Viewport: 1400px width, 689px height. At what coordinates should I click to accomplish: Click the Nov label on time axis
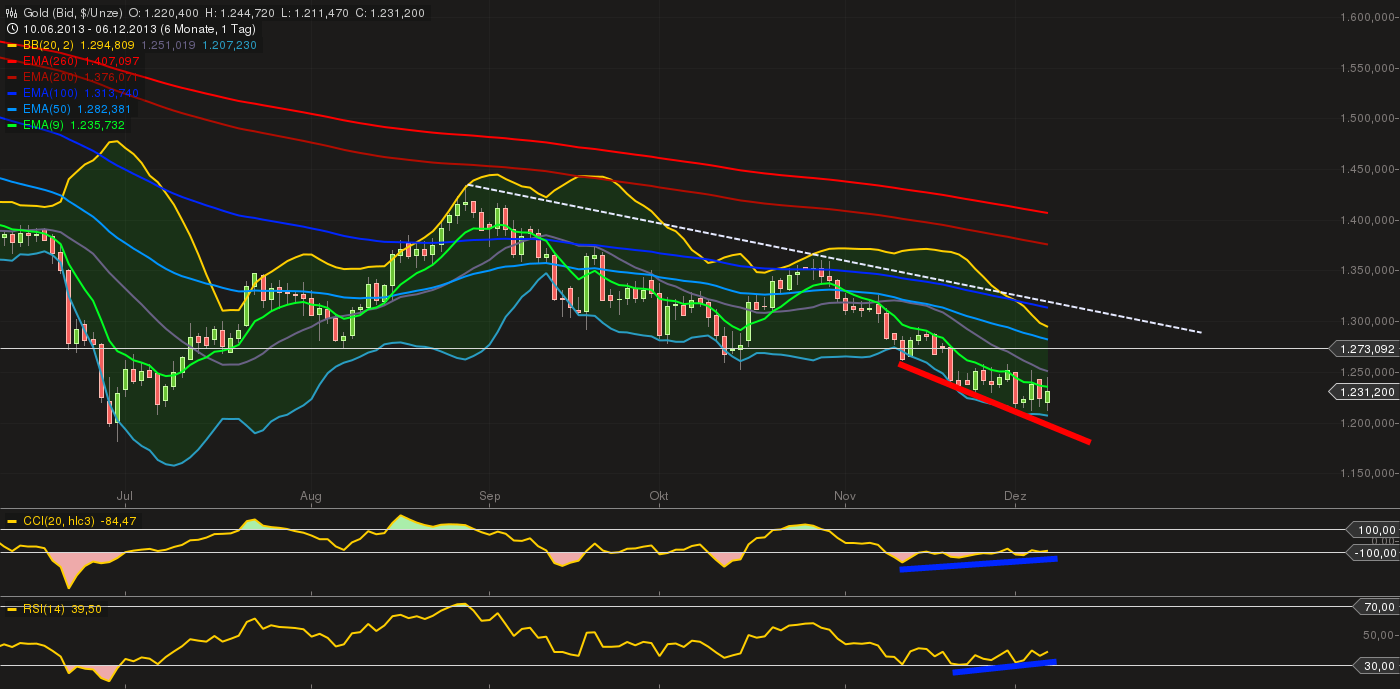pos(845,495)
